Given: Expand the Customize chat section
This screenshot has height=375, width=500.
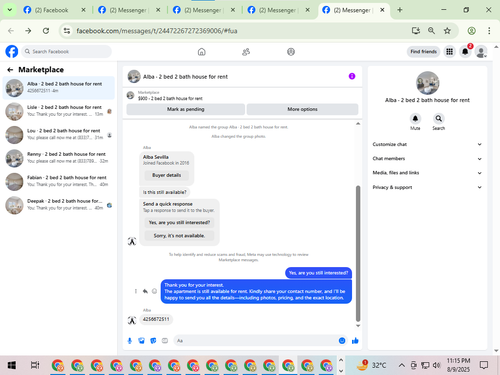Looking at the screenshot, I should coord(427,144).
